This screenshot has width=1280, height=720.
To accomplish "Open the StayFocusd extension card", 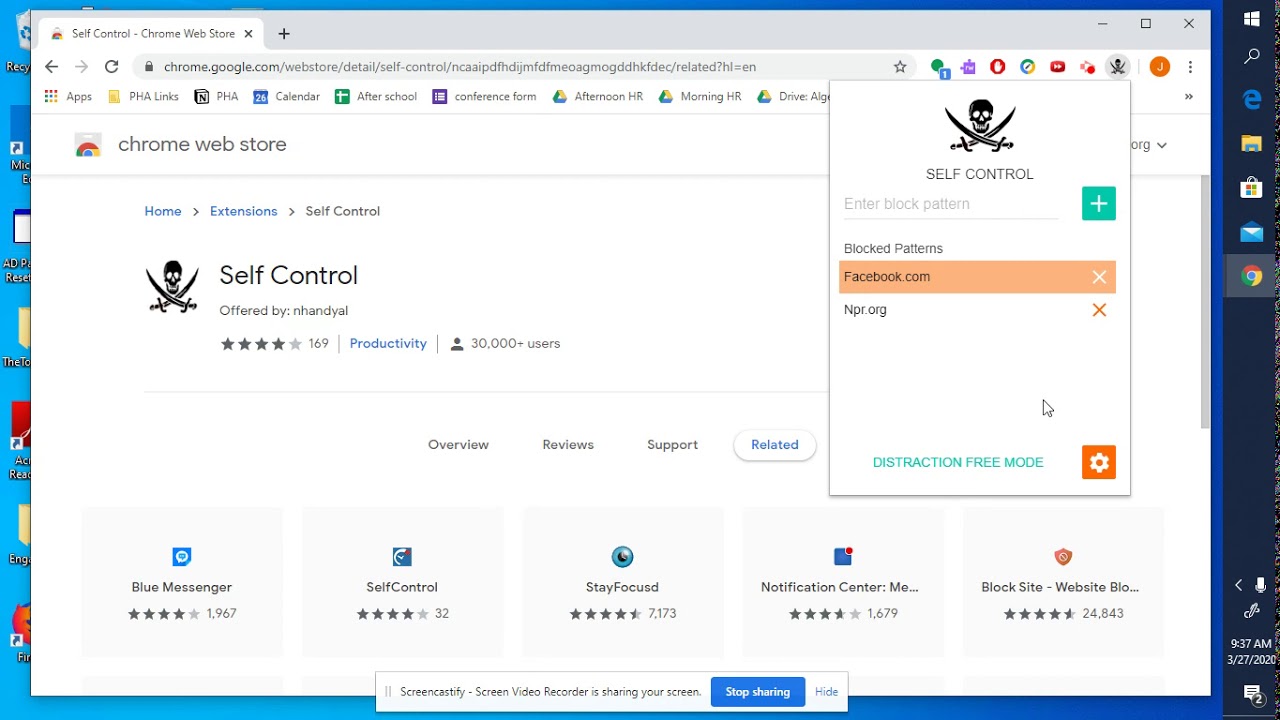I will [x=622, y=583].
